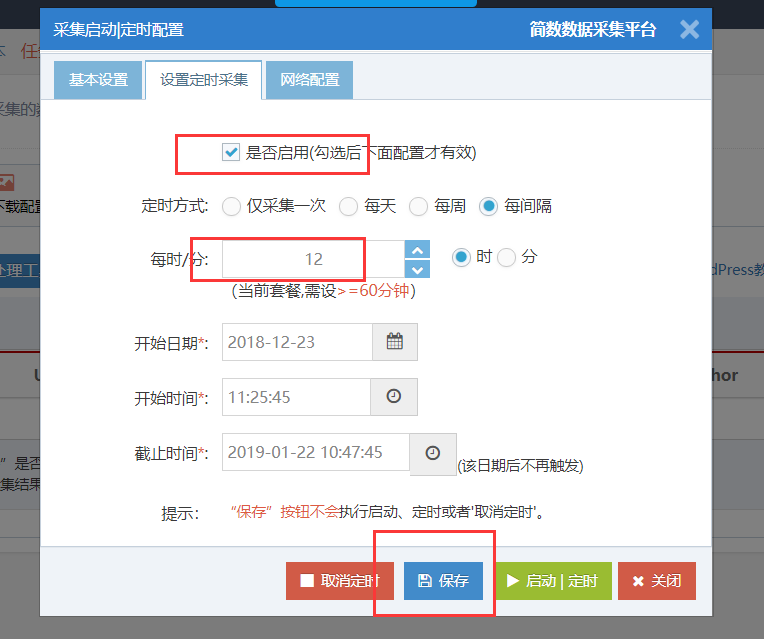This screenshot has width=764, height=639.
Task: Choose the 时 (hour) unit radio
Action: [x=461, y=257]
